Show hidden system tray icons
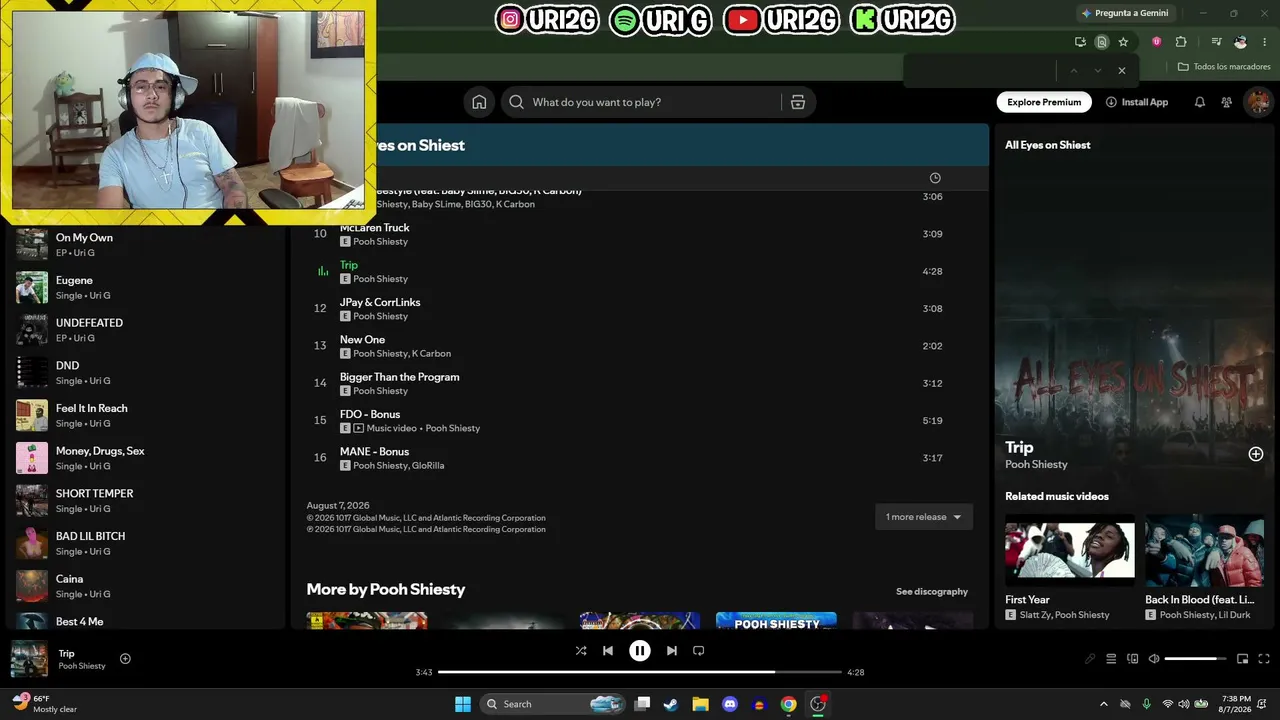Screen dimensions: 1280x720 1104,704
